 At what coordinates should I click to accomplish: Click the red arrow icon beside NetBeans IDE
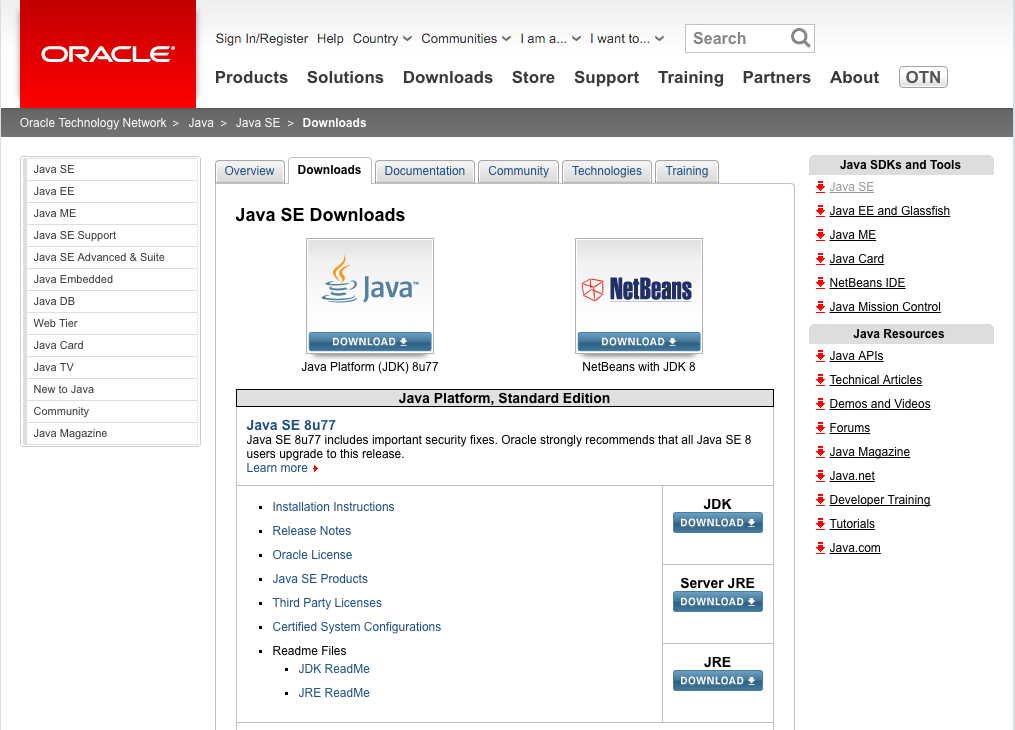(x=820, y=283)
